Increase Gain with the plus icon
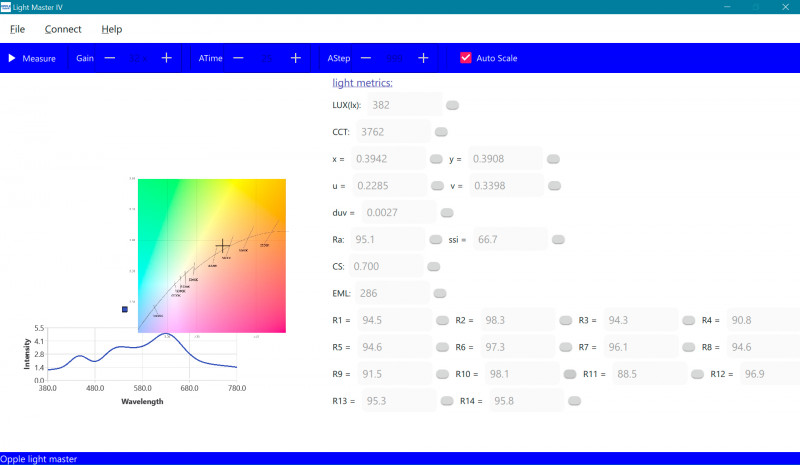 167,58
